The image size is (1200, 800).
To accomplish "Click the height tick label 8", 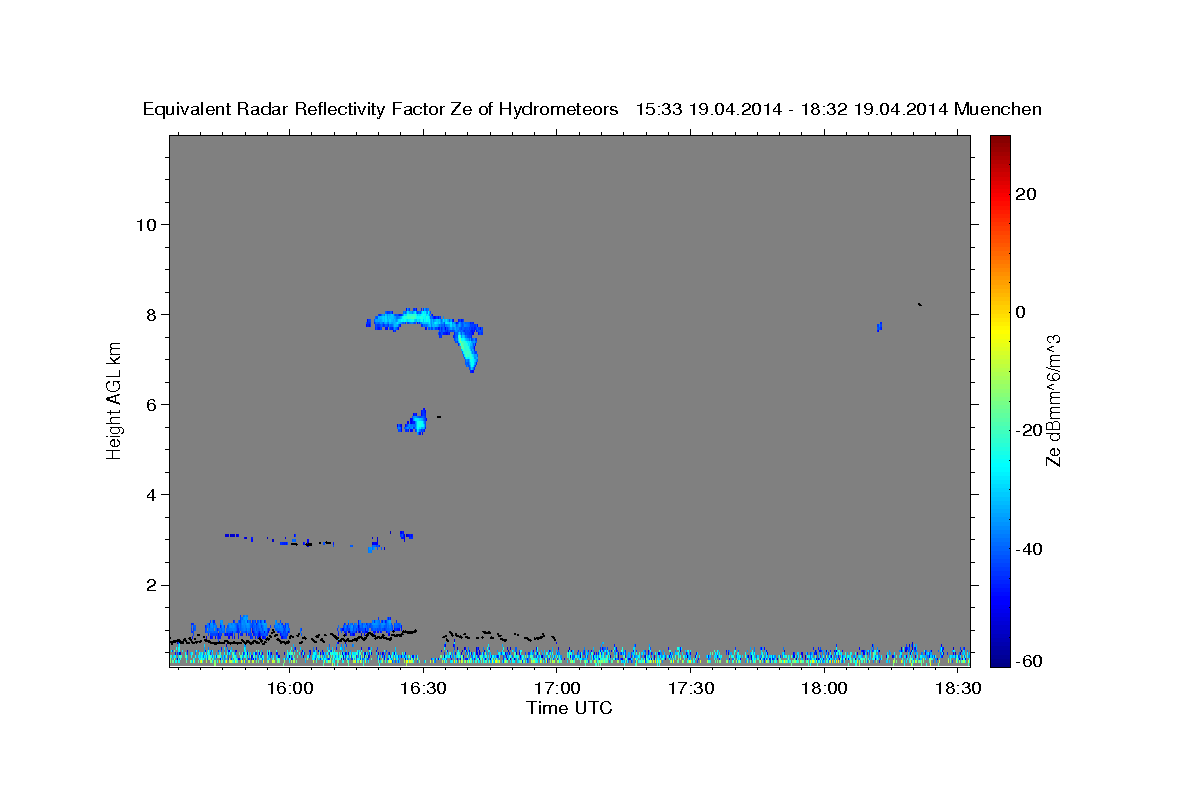I will point(149,314).
